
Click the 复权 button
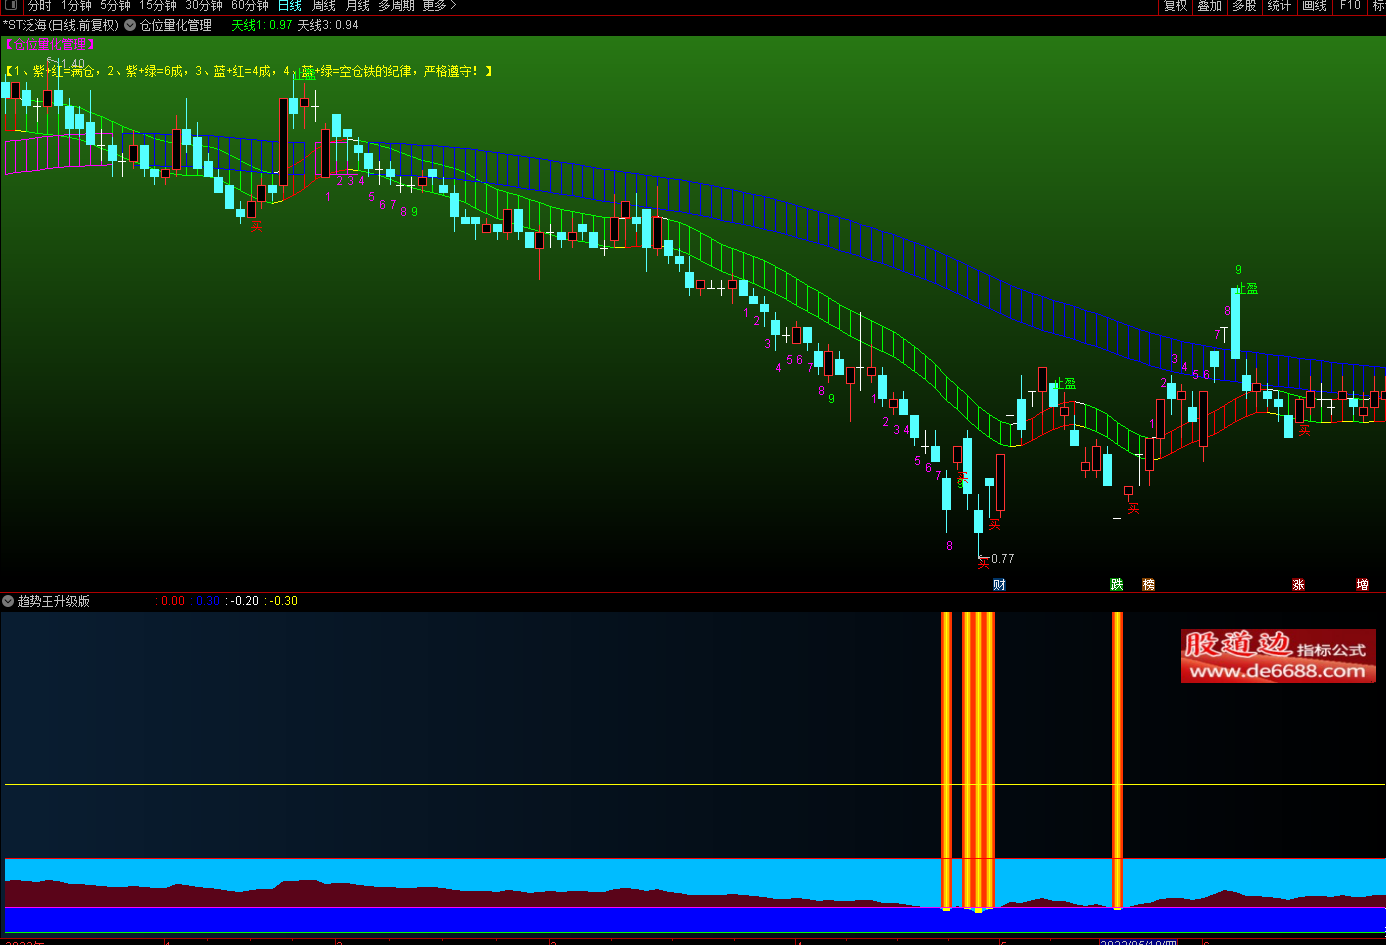[1175, 6]
